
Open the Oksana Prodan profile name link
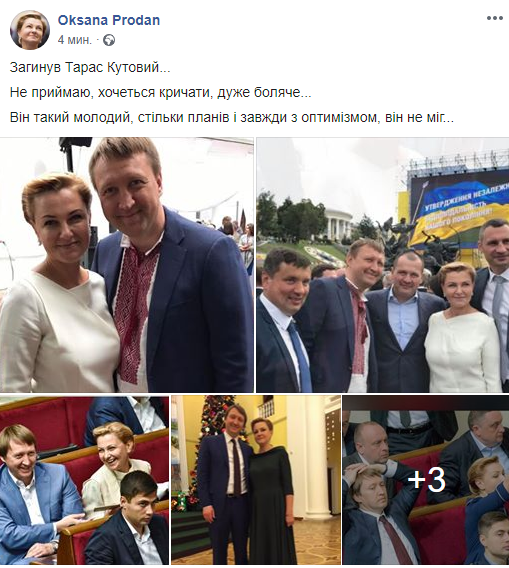(109, 20)
